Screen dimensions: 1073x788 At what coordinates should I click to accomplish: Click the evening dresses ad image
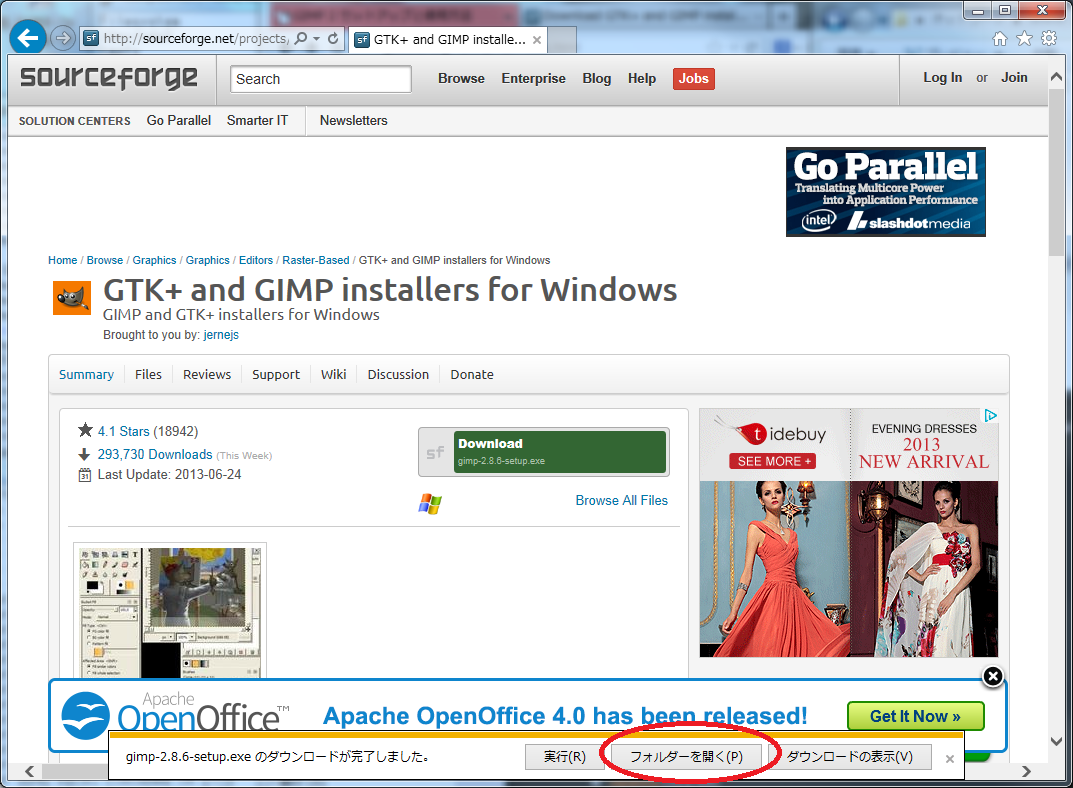pos(849,568)
